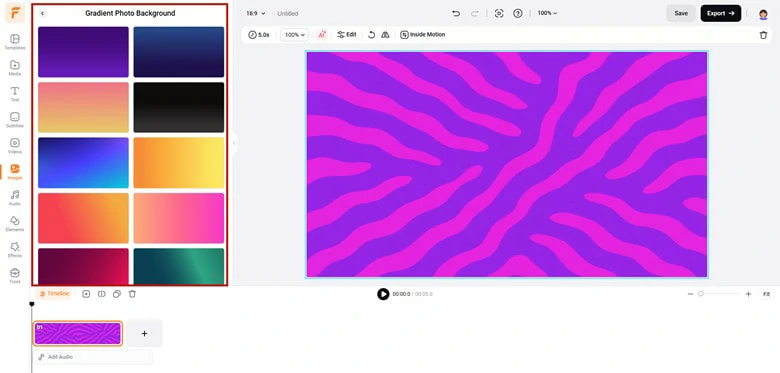The image size is (780, 373).
Task: Edit the Untitled project name field
Action: (x=288, y=13)
